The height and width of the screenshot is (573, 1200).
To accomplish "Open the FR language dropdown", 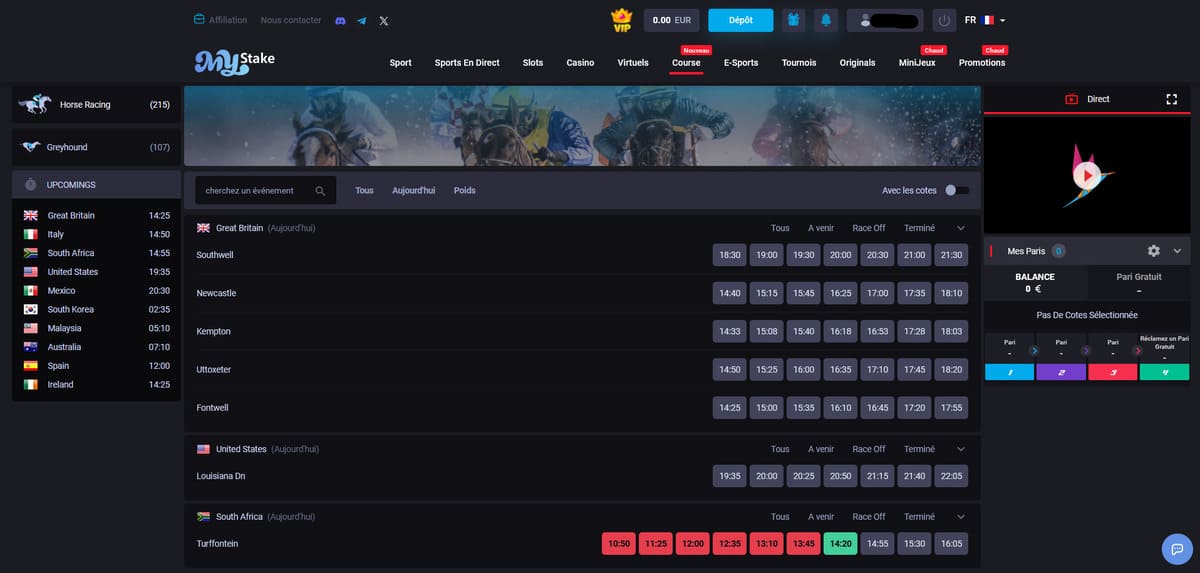I will tap(985, 20).
